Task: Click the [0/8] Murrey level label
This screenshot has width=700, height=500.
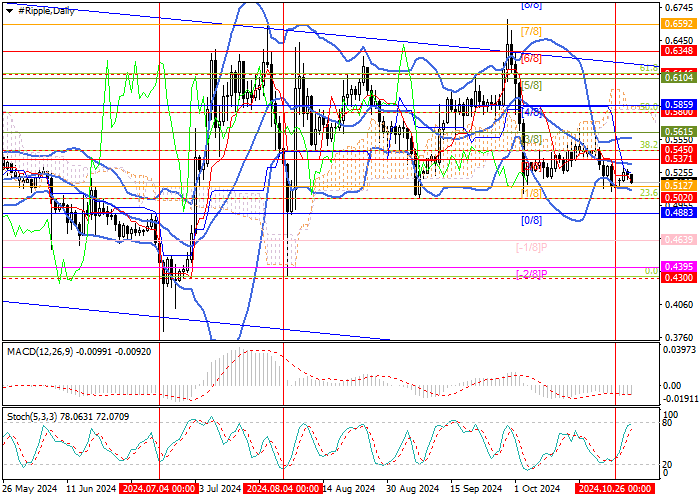Action: pos(531,220)
